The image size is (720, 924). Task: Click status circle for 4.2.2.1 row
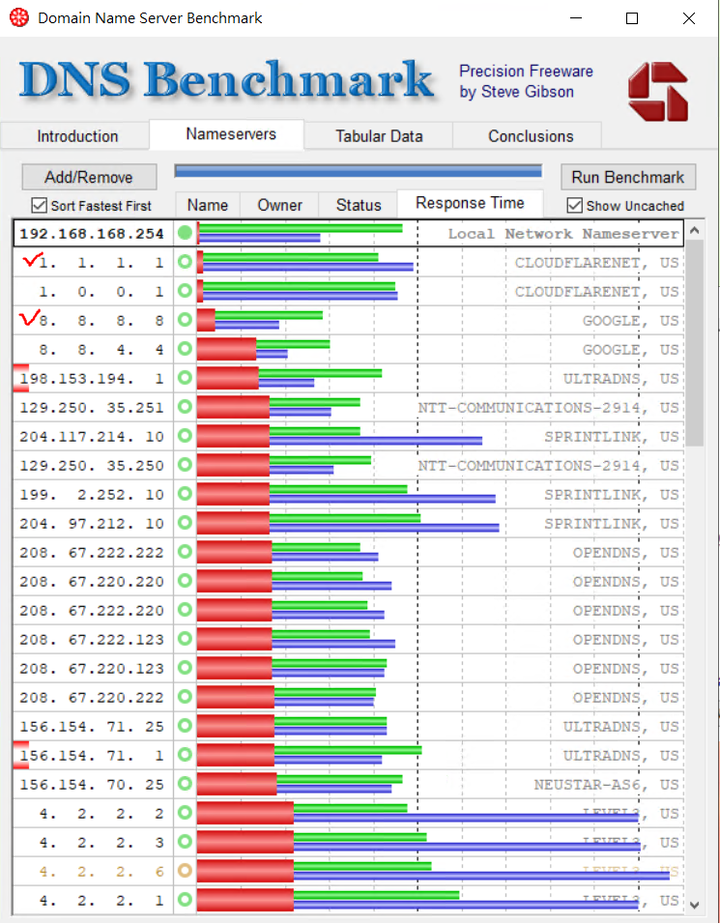[185, 900]
